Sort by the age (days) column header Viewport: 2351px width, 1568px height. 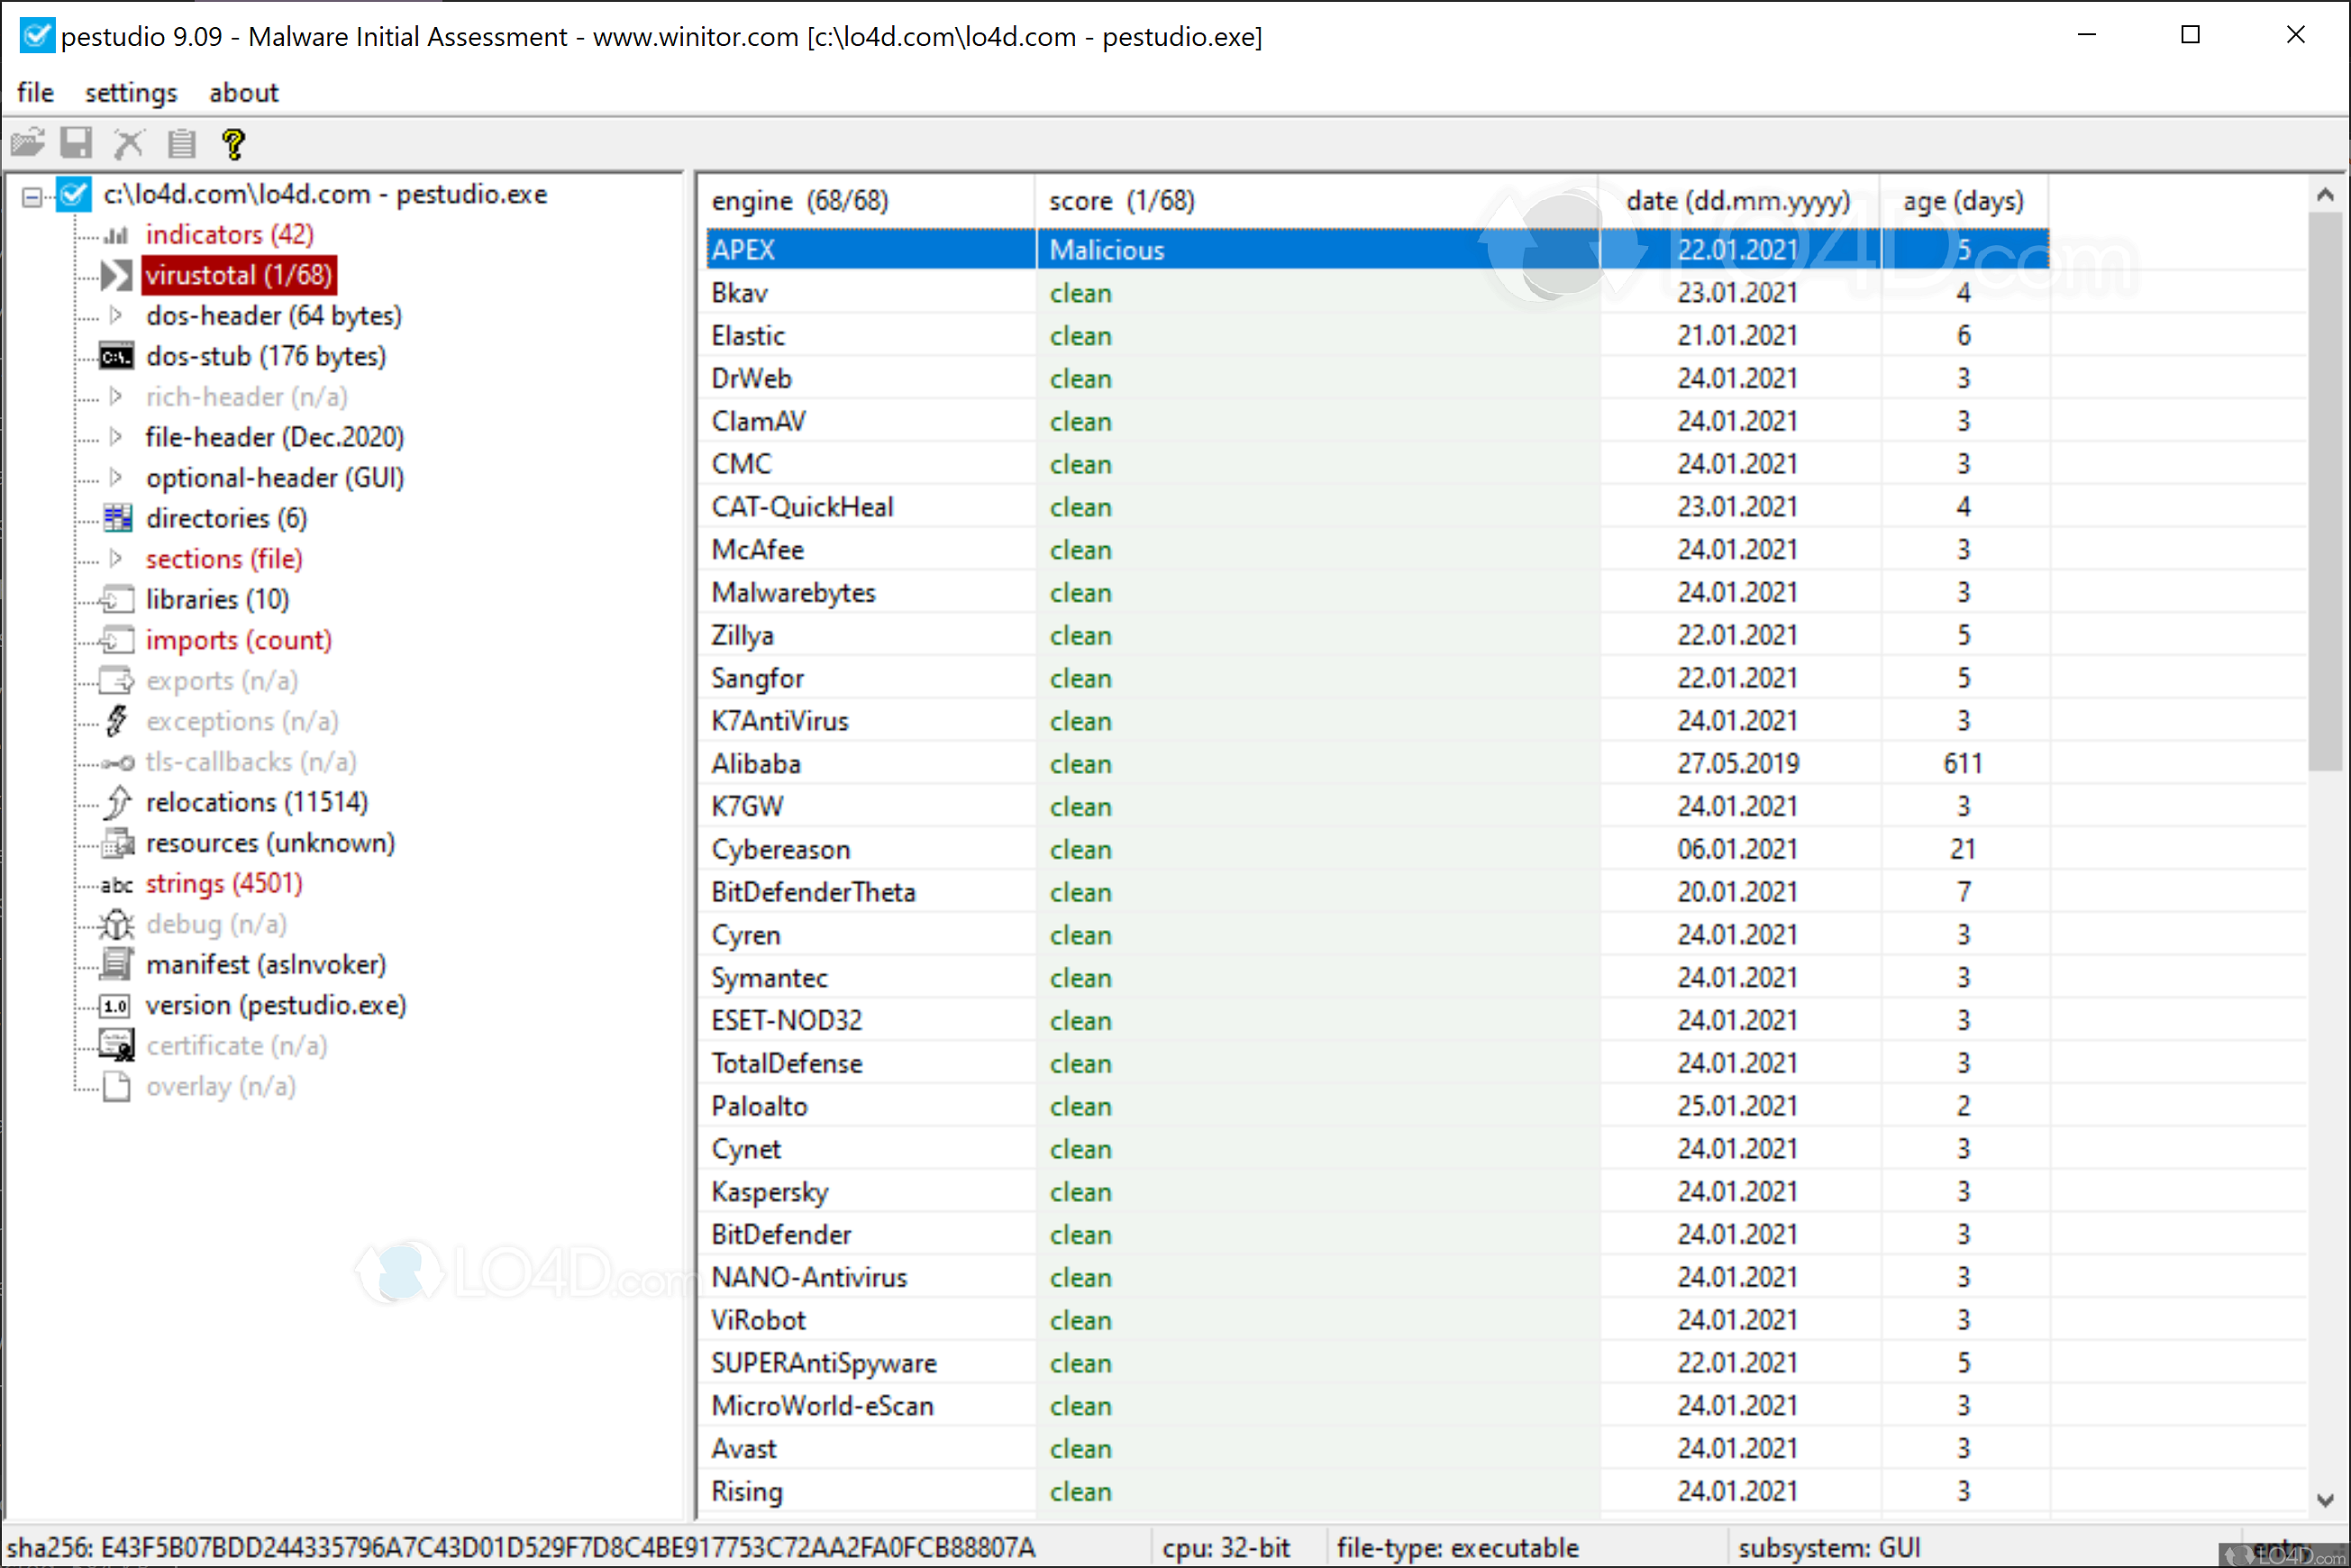point(1961,200)
